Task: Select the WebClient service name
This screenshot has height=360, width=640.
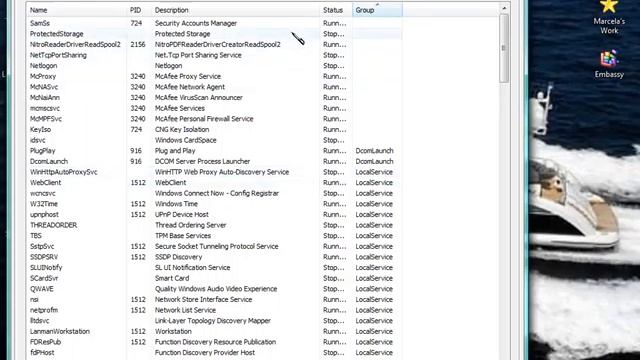Action: pyautogui.click(x=45, y=182)
